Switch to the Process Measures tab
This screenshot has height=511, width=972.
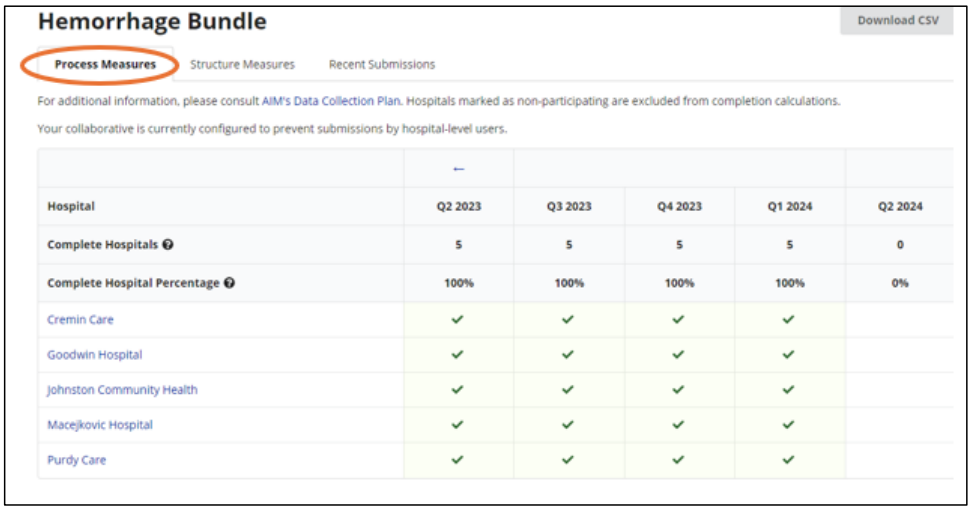105,65
